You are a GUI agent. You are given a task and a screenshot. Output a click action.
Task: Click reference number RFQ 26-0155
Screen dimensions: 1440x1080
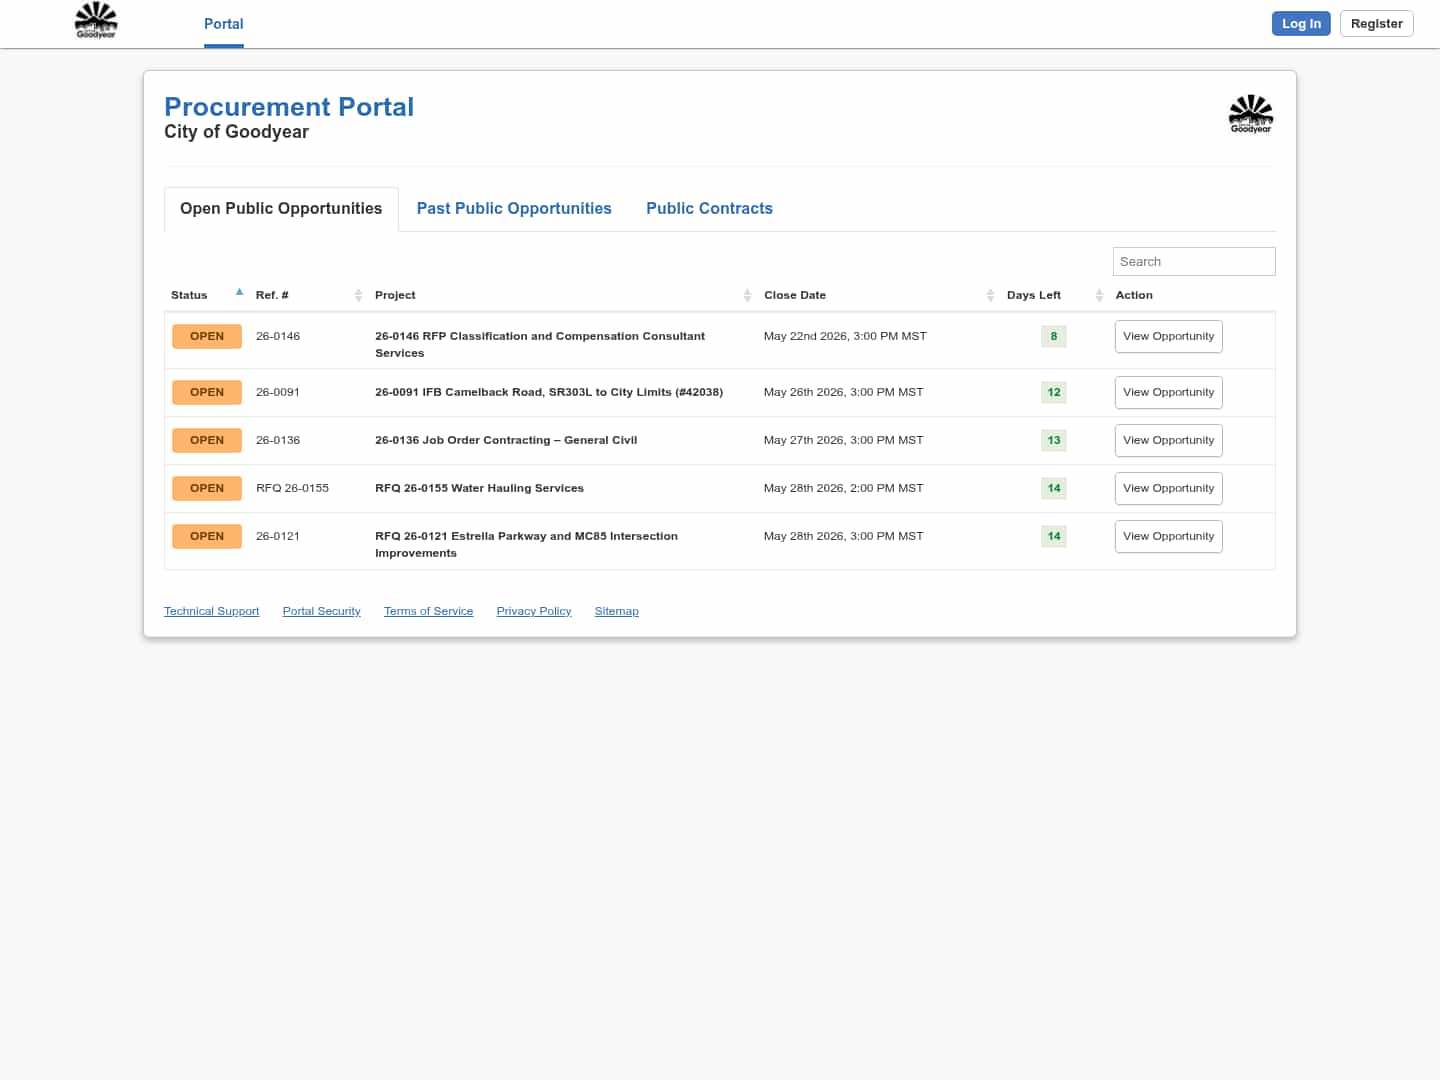[292, 489]
